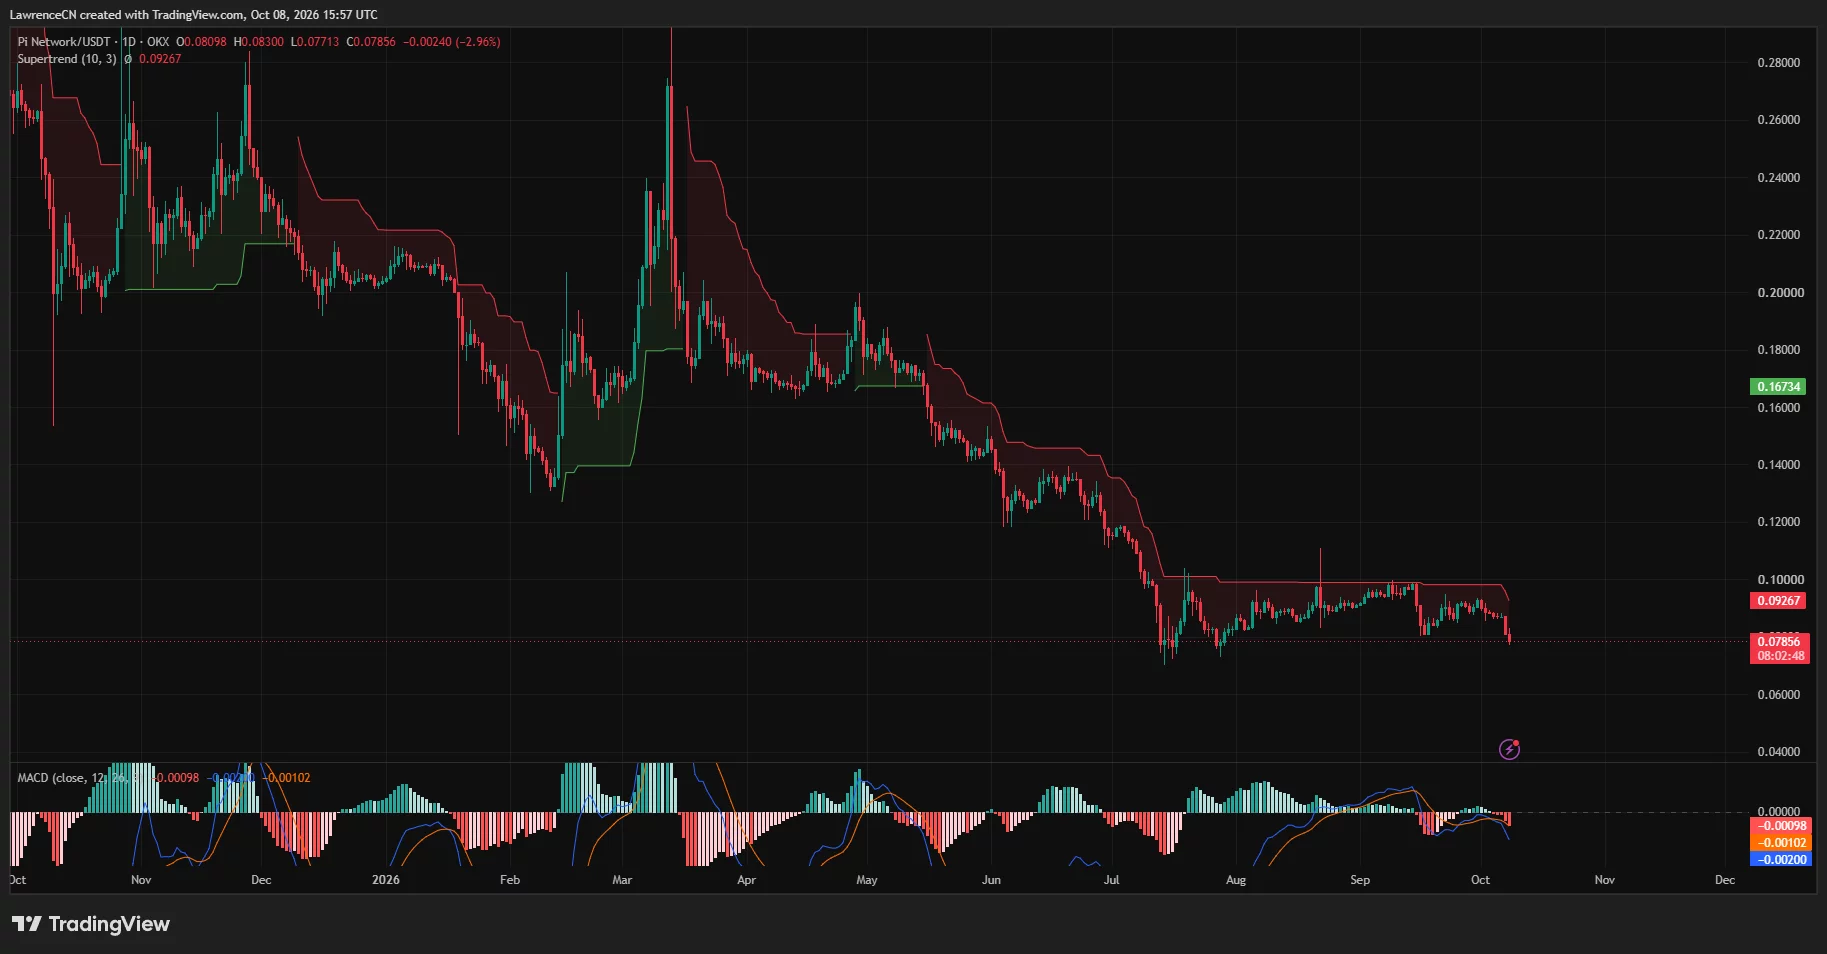
Task: Click the 0.28000 price axis label
Action: pos(1779,63)
